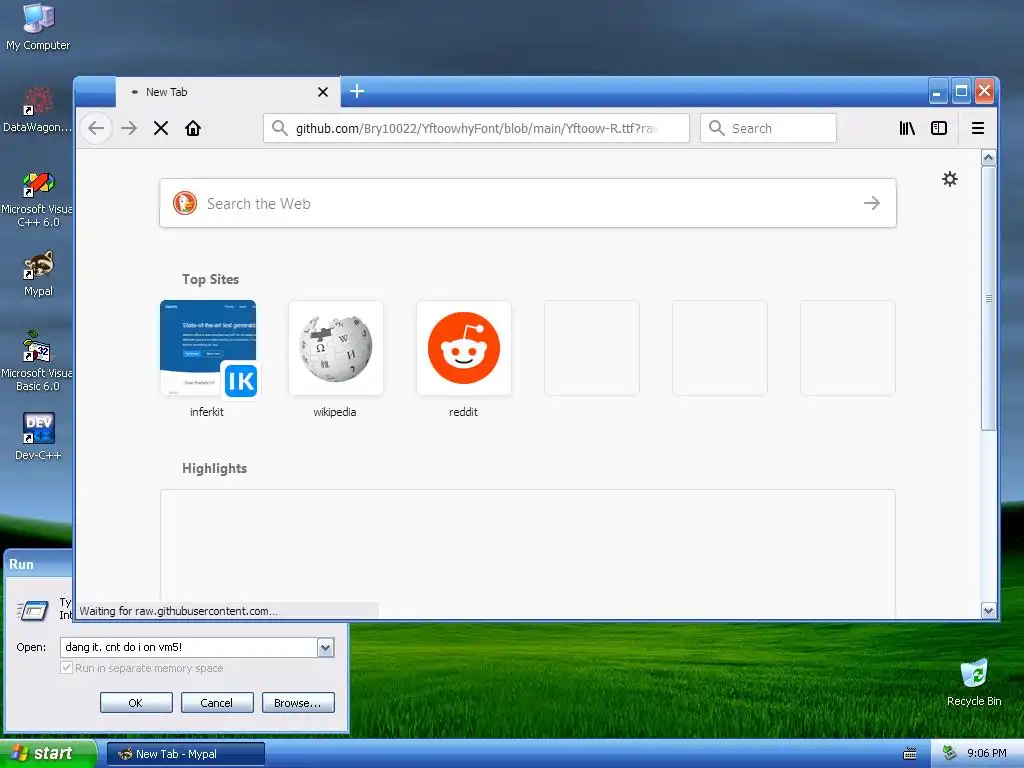The width and height of the screenshot is (1024, 768).
Task: Click the DuckDuckGo logo in search box
Action: (x=185, y=203)
